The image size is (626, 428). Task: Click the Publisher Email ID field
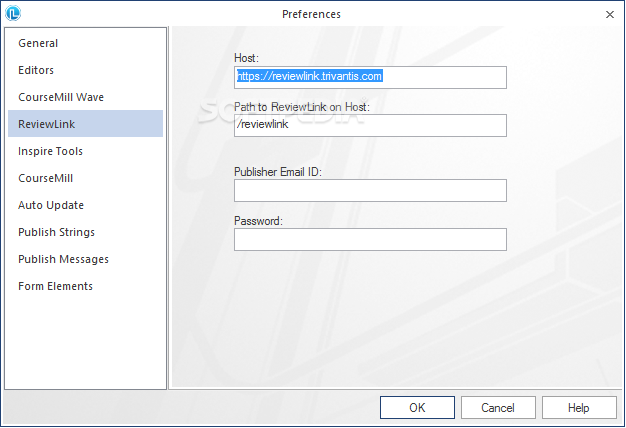point(370,190)
